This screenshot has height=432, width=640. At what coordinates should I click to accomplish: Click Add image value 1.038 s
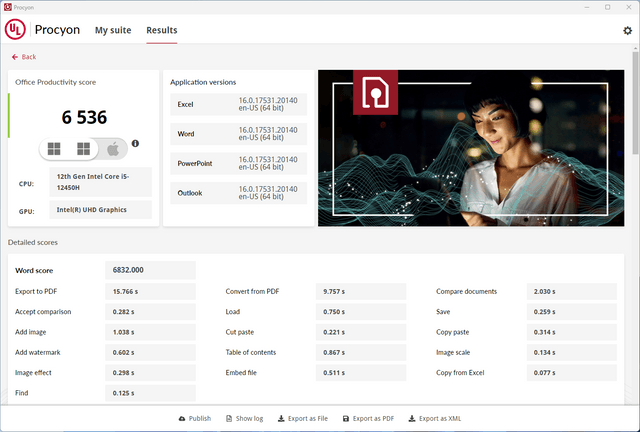tap(150, 332)
